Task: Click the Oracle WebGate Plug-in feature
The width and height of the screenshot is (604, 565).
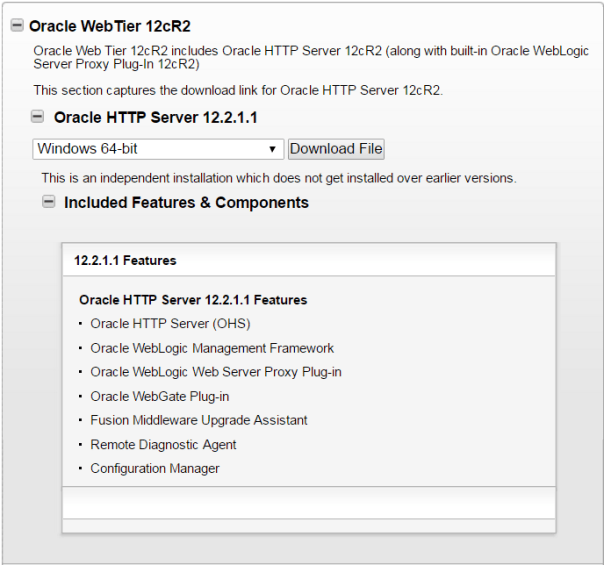Action: click(160, 396)
